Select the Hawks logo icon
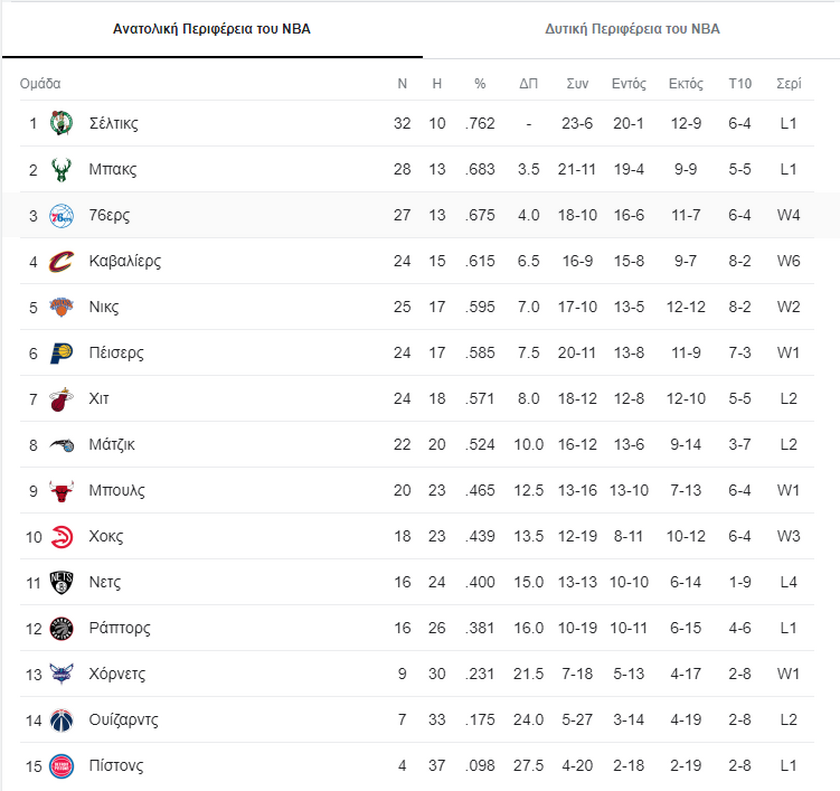840x791 pixels. pyautogui.click(x=61, y=537)
